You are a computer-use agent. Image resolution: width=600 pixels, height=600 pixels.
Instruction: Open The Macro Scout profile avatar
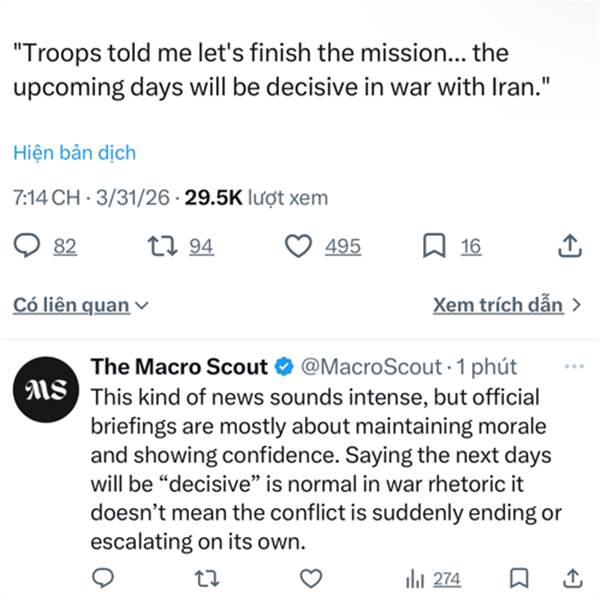44,387
